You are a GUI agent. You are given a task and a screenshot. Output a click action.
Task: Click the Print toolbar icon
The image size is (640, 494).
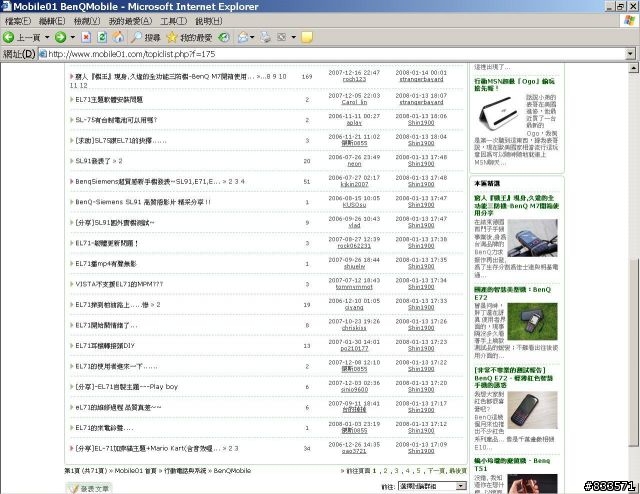click(266, 38)
